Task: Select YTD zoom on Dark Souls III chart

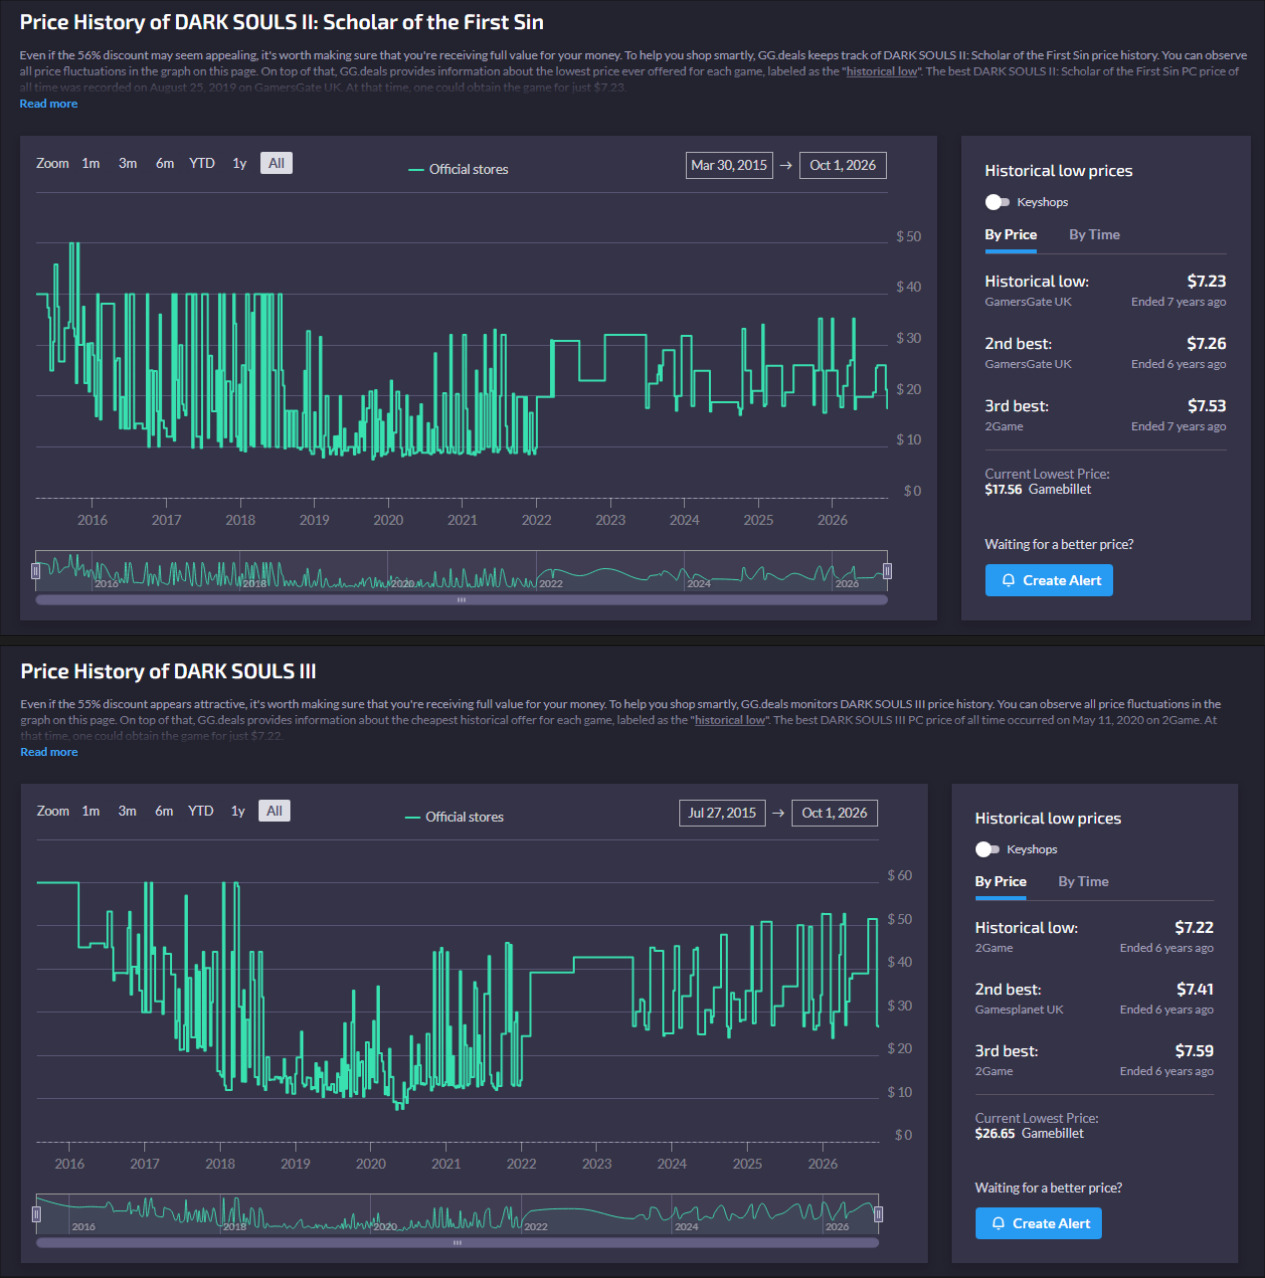Action: click(201, 811)
